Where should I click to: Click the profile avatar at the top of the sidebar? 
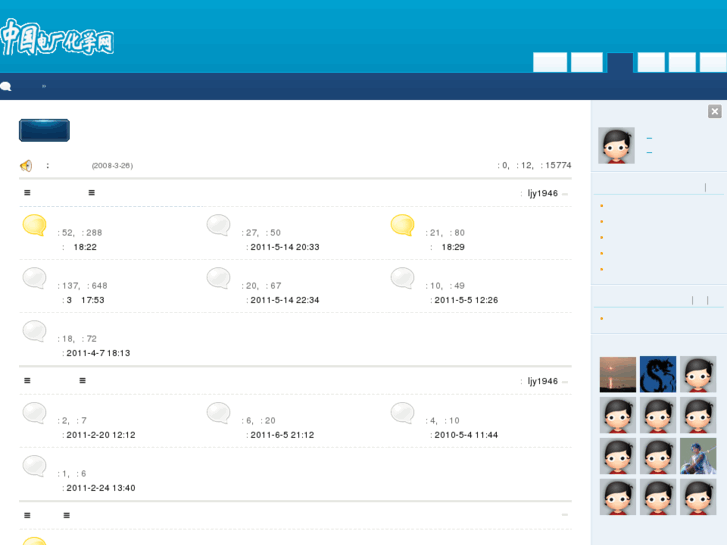pyautogui.click(x=616, y=146)
